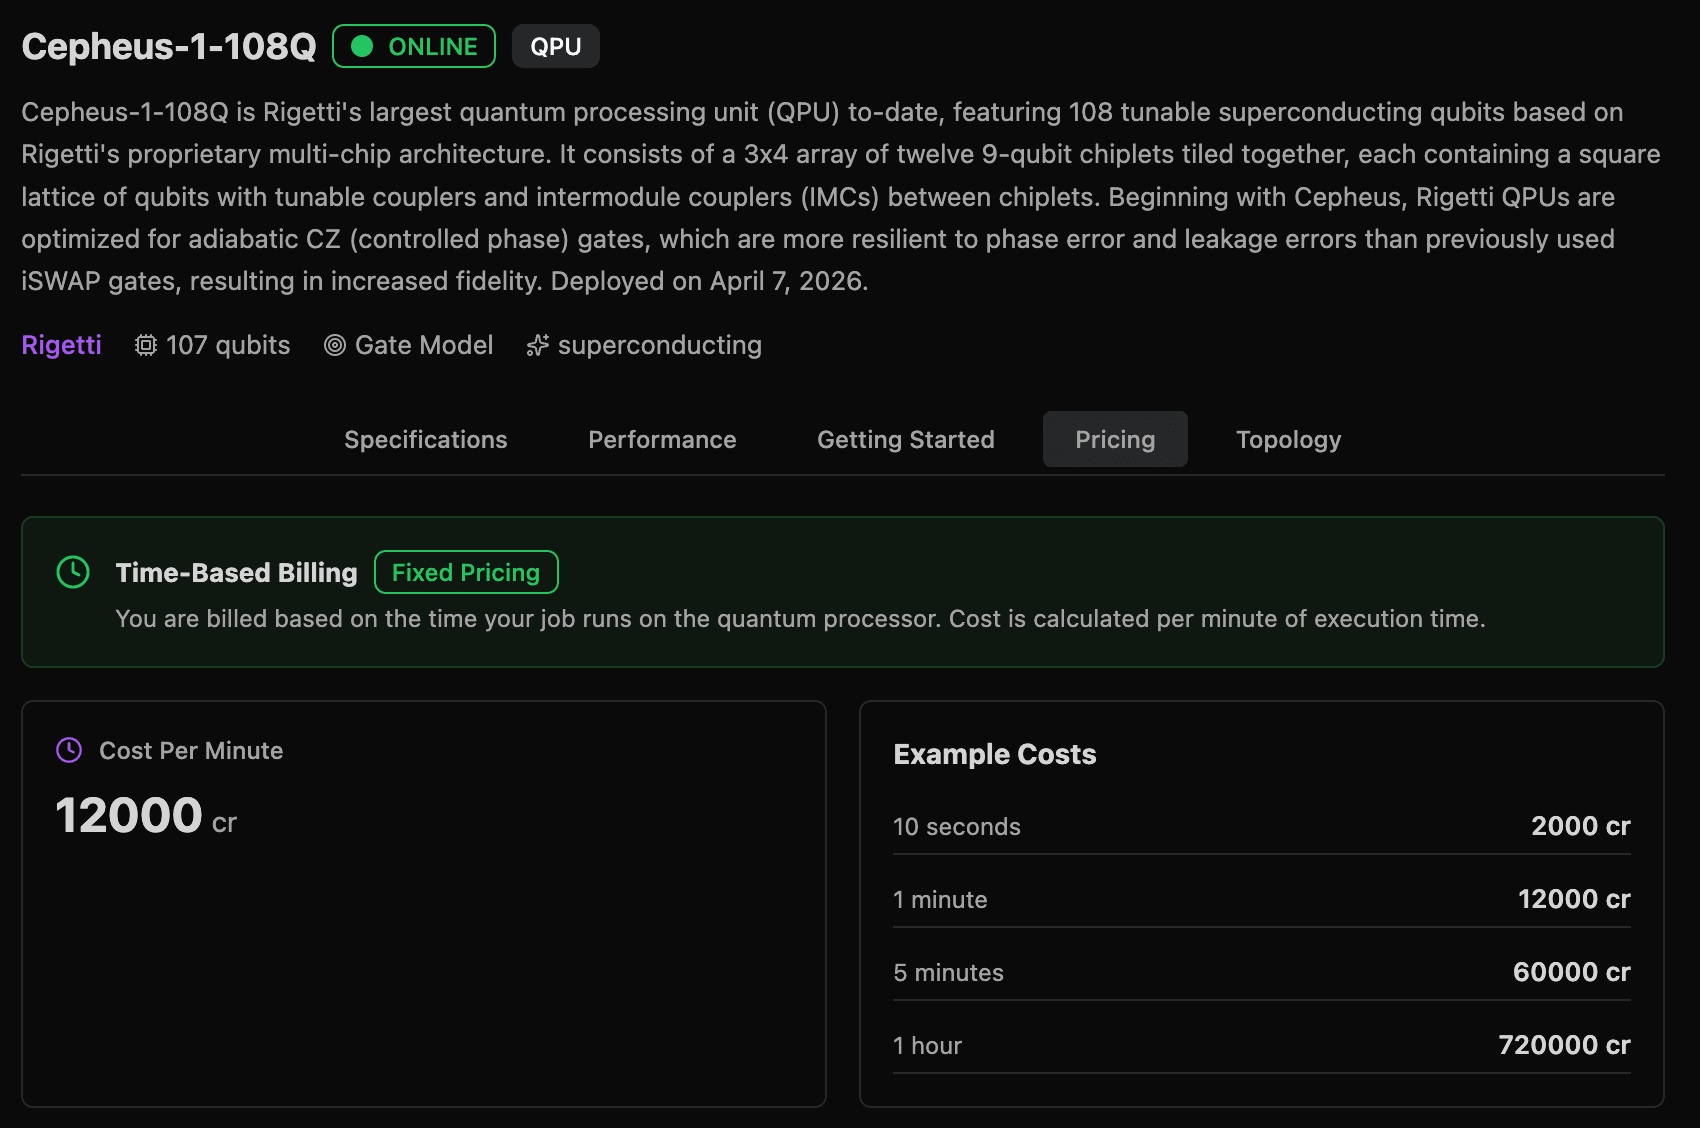Click the 60000 cr cost value
This screenshot has height=1128, width=1700.
point(1572,972)
